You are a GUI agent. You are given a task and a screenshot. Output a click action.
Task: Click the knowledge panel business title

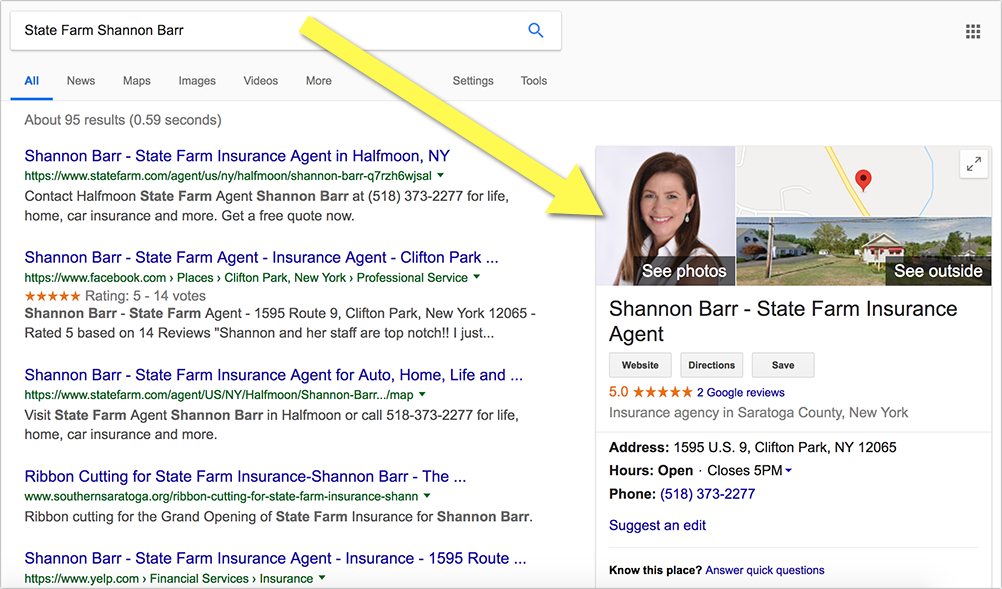click(783, 321)
